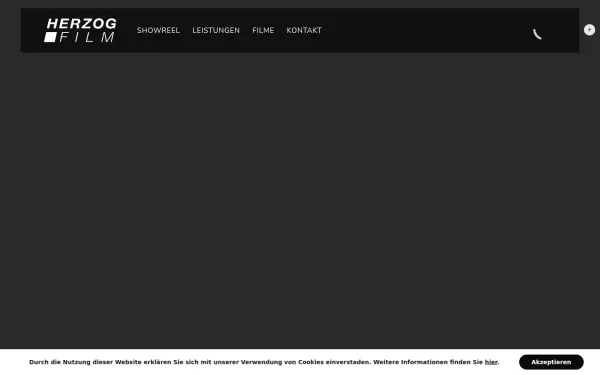Image resolution: width=600 pixels, height=375 pixels.
Task: Open the SHOWREEL menu item
Action: [x=158, y=30]
